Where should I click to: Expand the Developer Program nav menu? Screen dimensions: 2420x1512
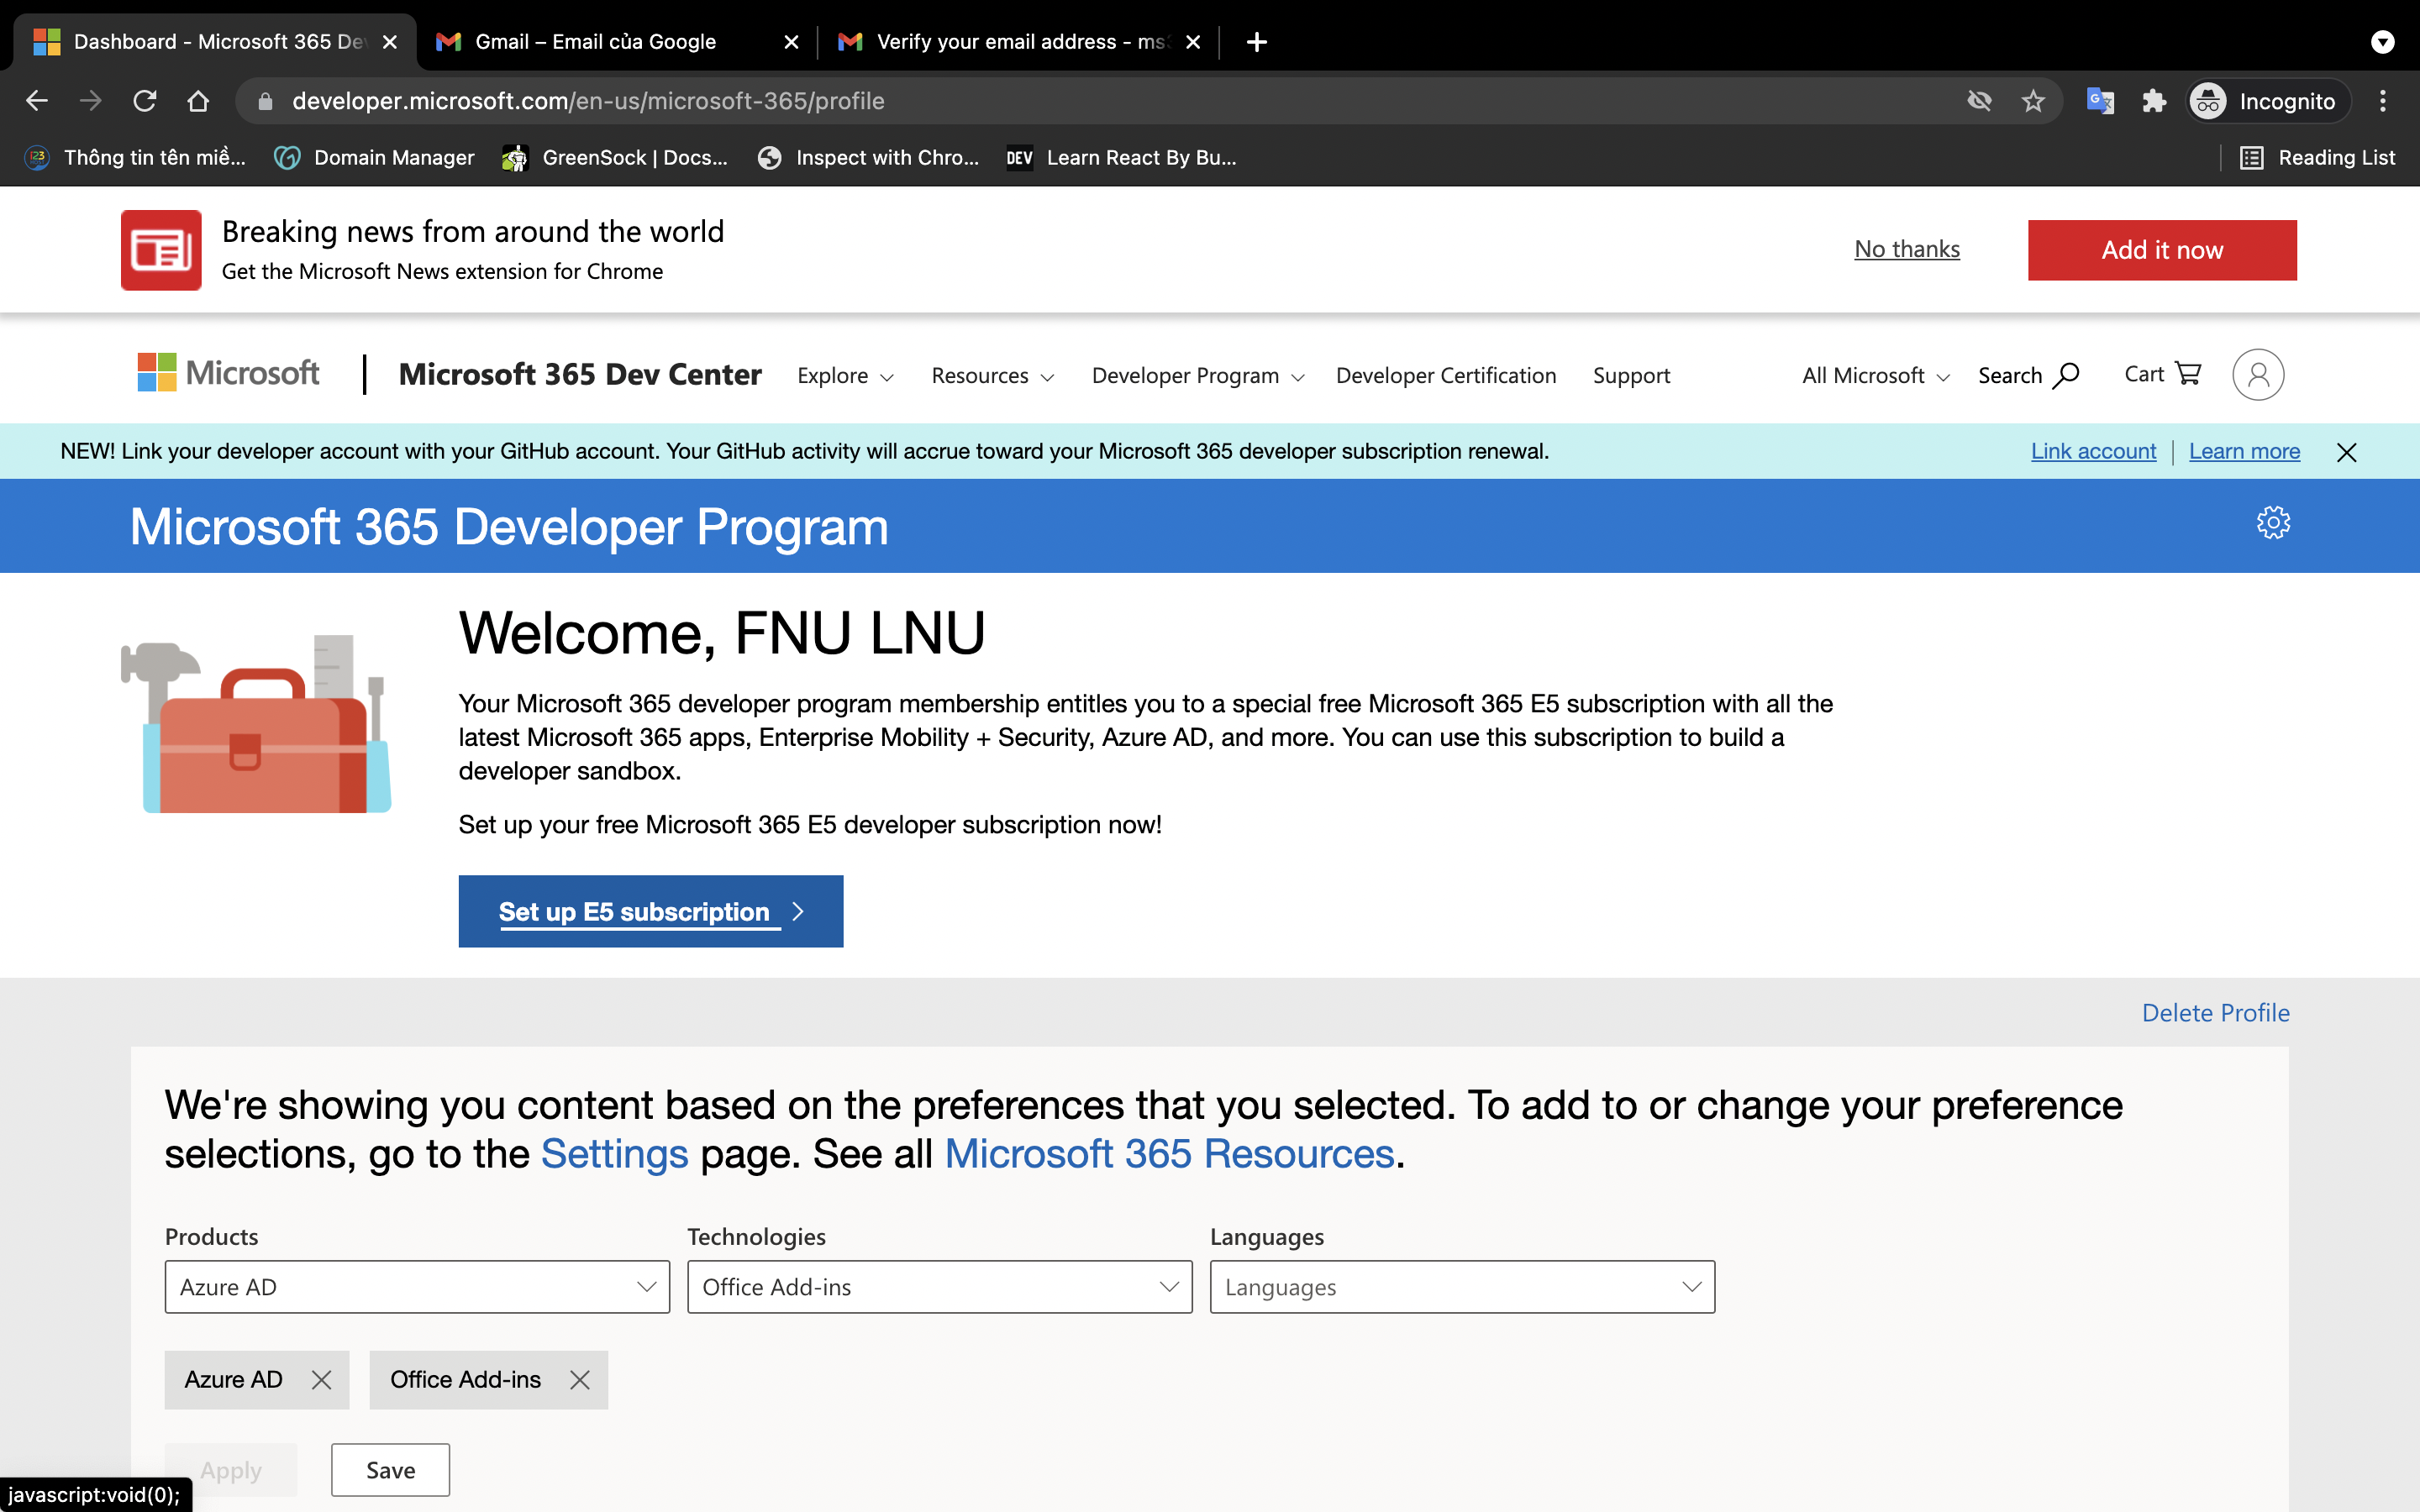tap(1197, 376)
